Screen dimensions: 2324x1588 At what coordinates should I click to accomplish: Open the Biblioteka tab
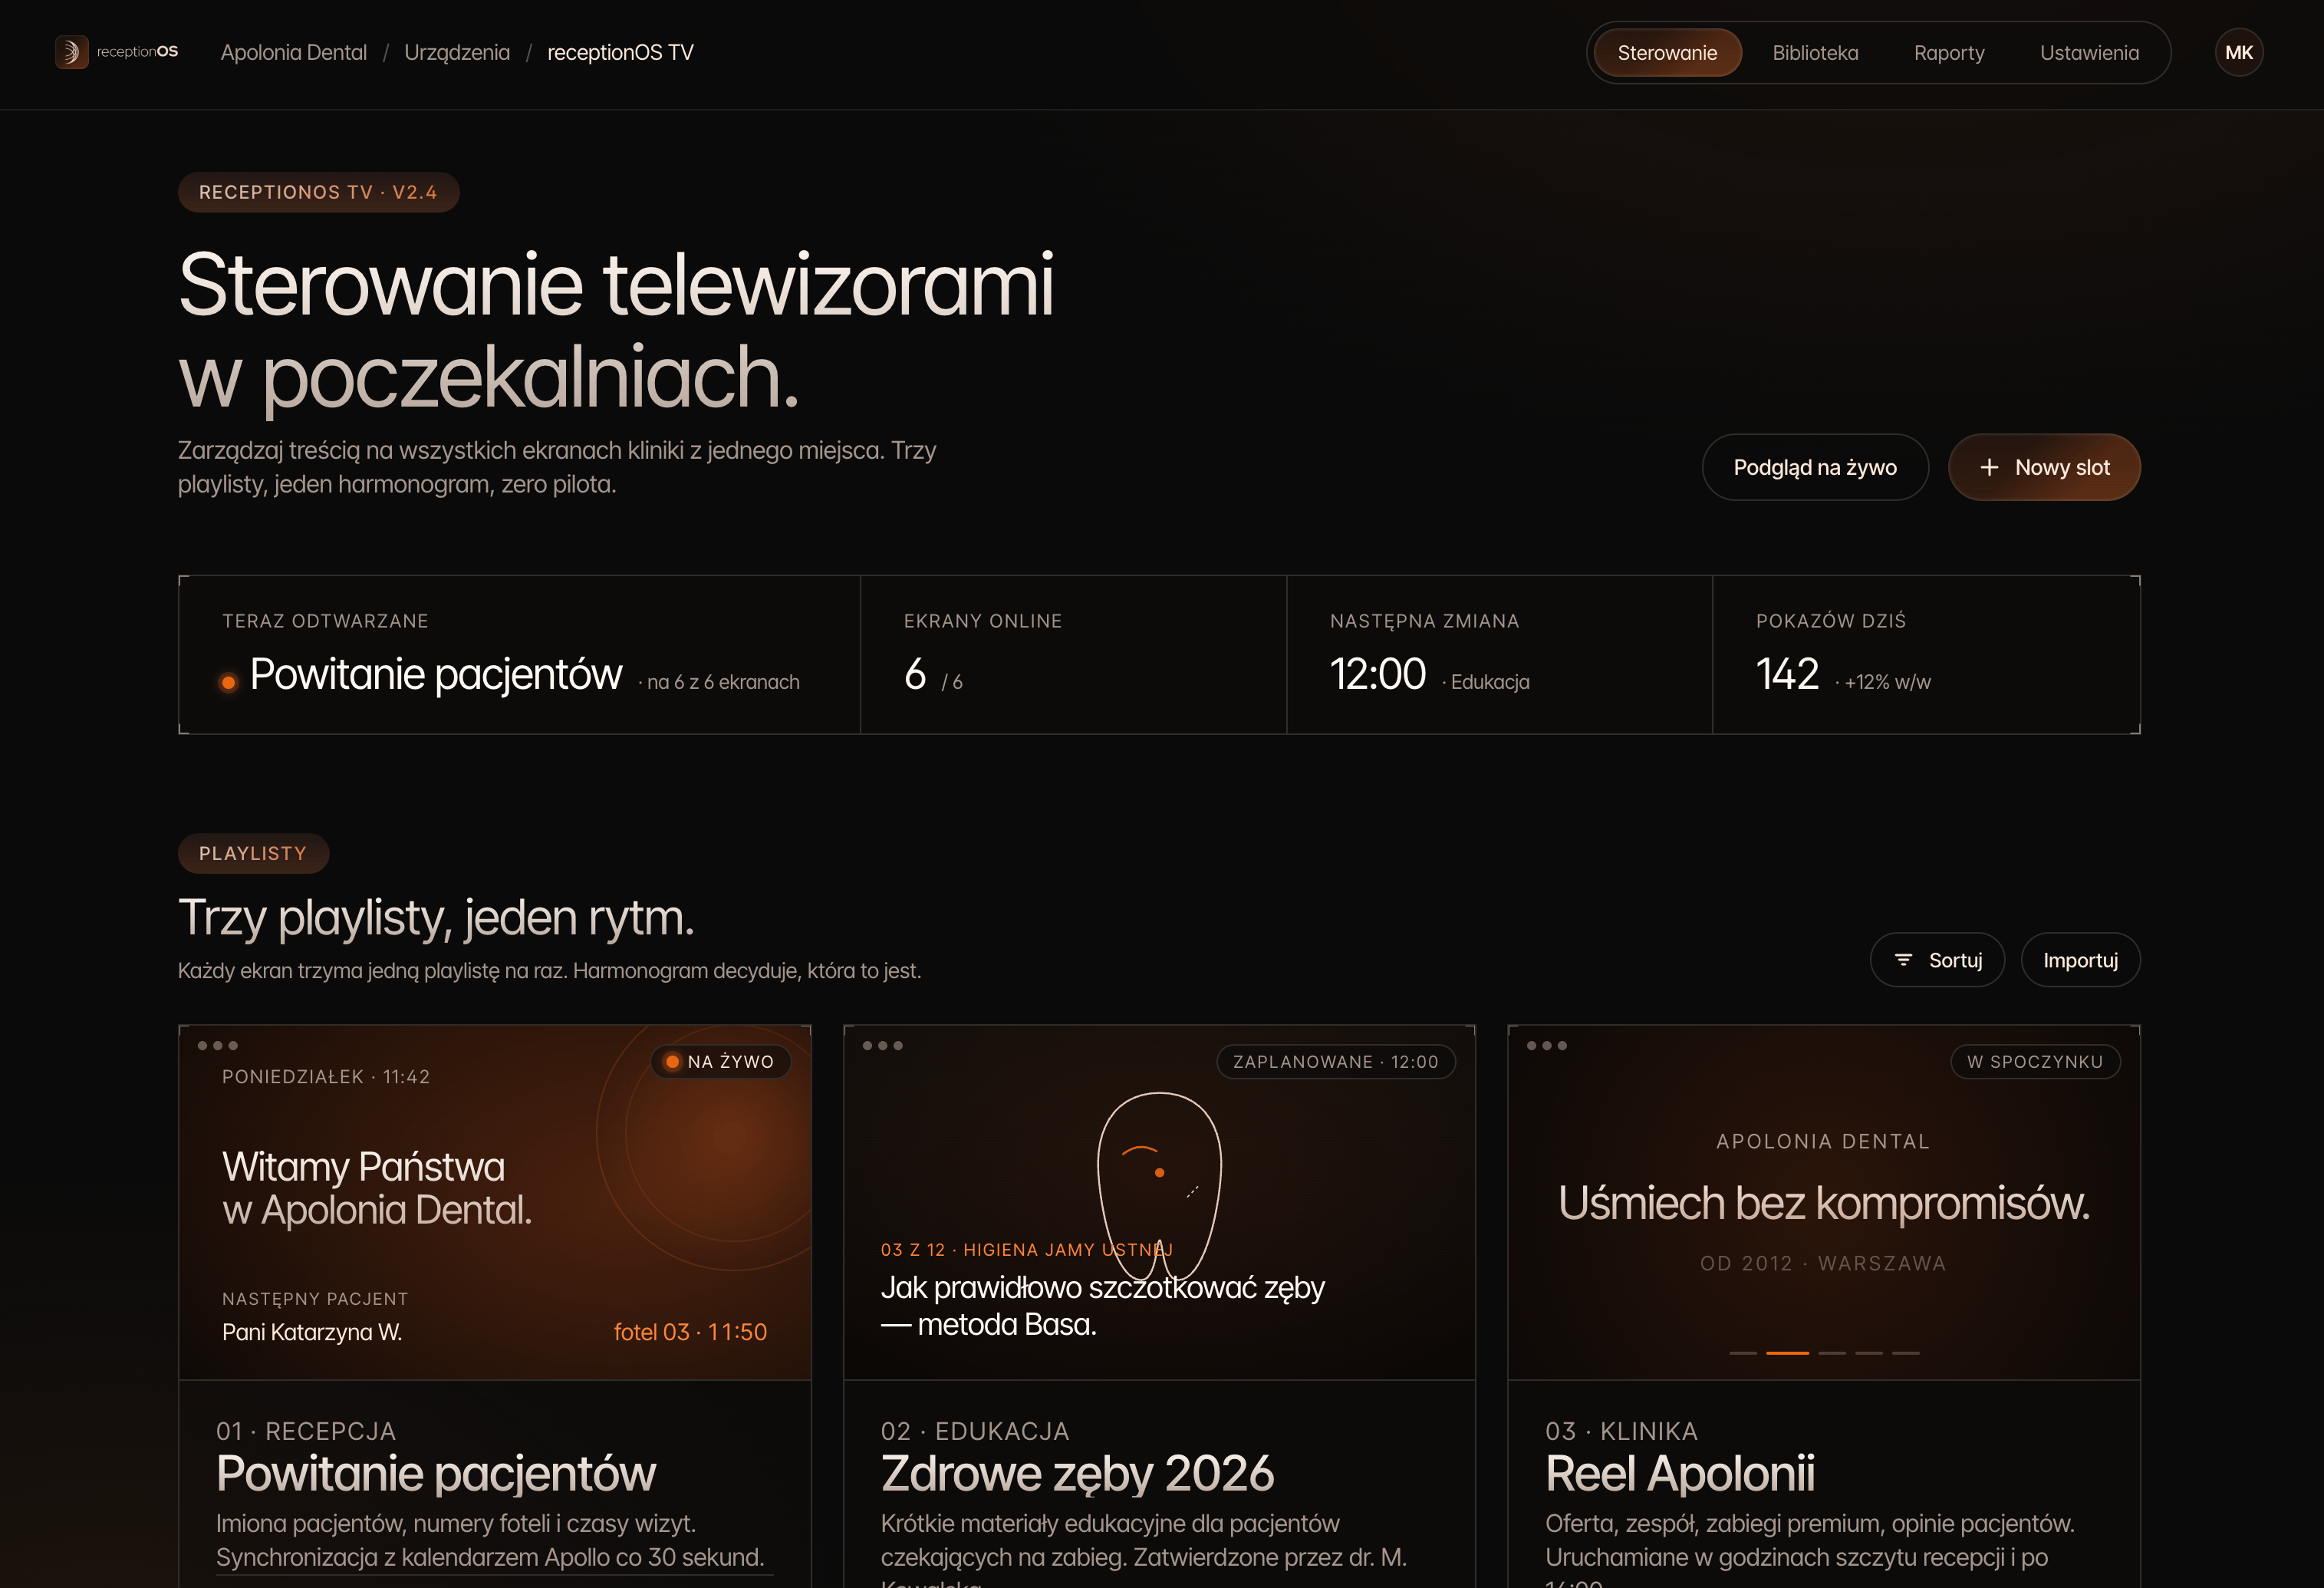(x=1815, y=52)
